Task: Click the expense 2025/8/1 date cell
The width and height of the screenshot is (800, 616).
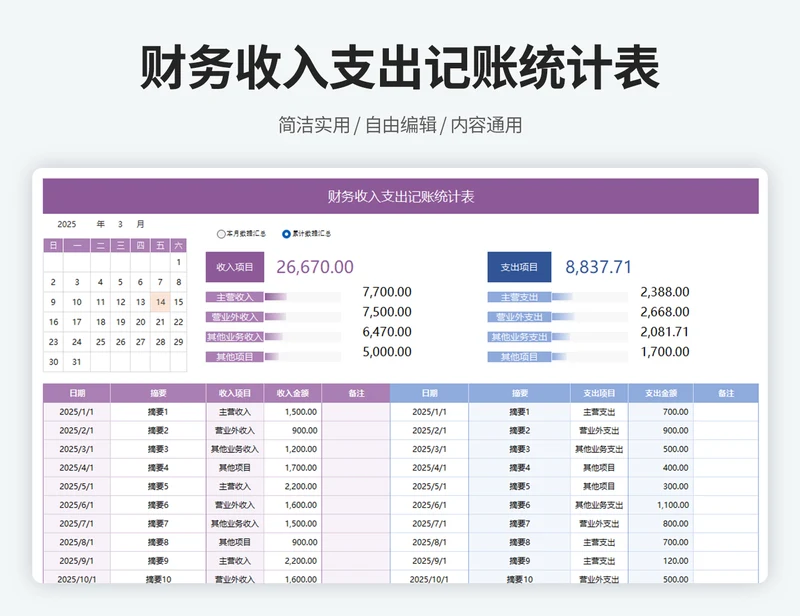Action: (x=430, y=542)
